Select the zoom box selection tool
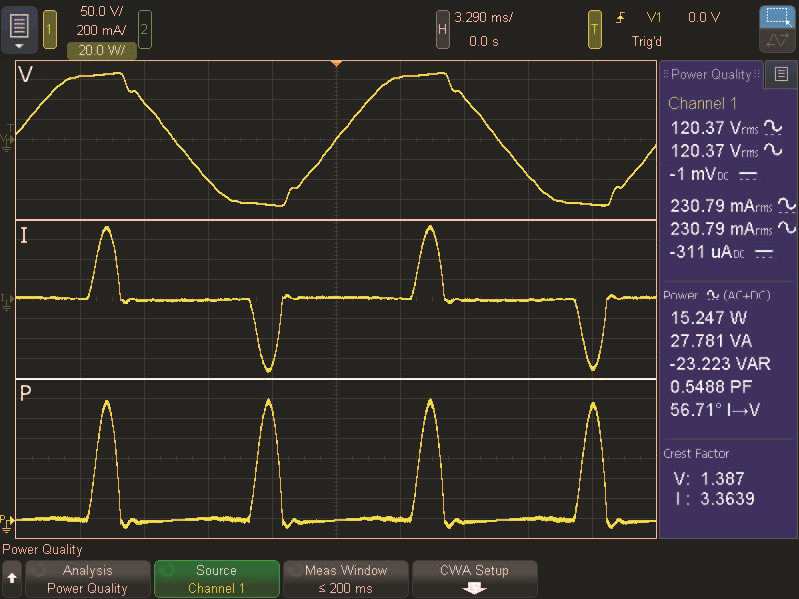 (x=777, y=17)
